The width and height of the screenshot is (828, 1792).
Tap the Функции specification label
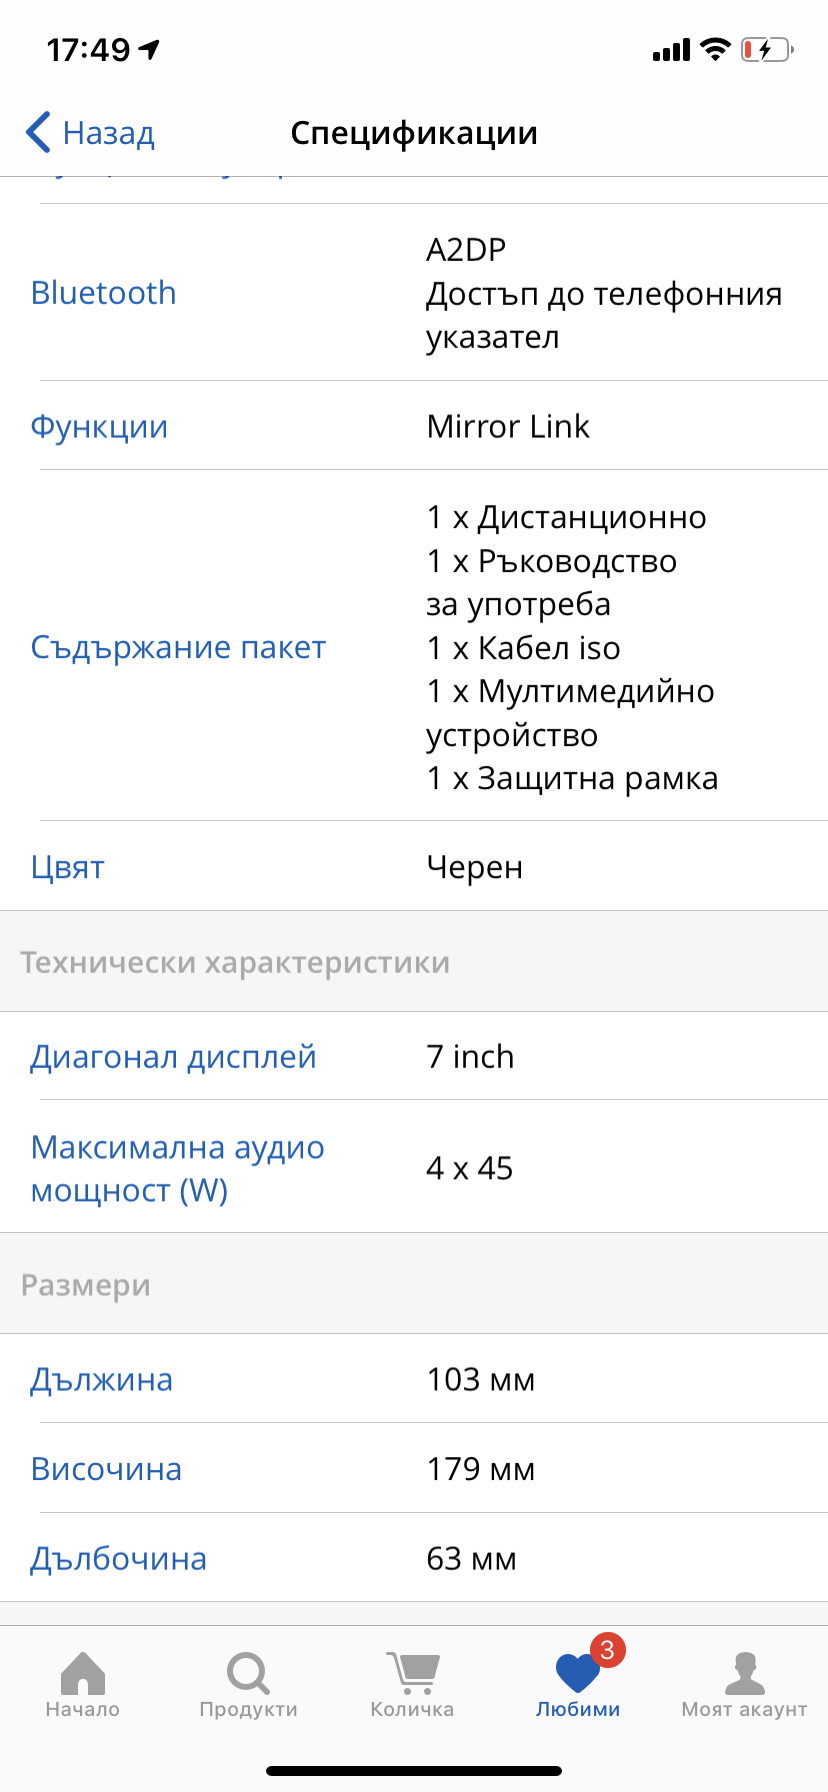pos(99,427)
